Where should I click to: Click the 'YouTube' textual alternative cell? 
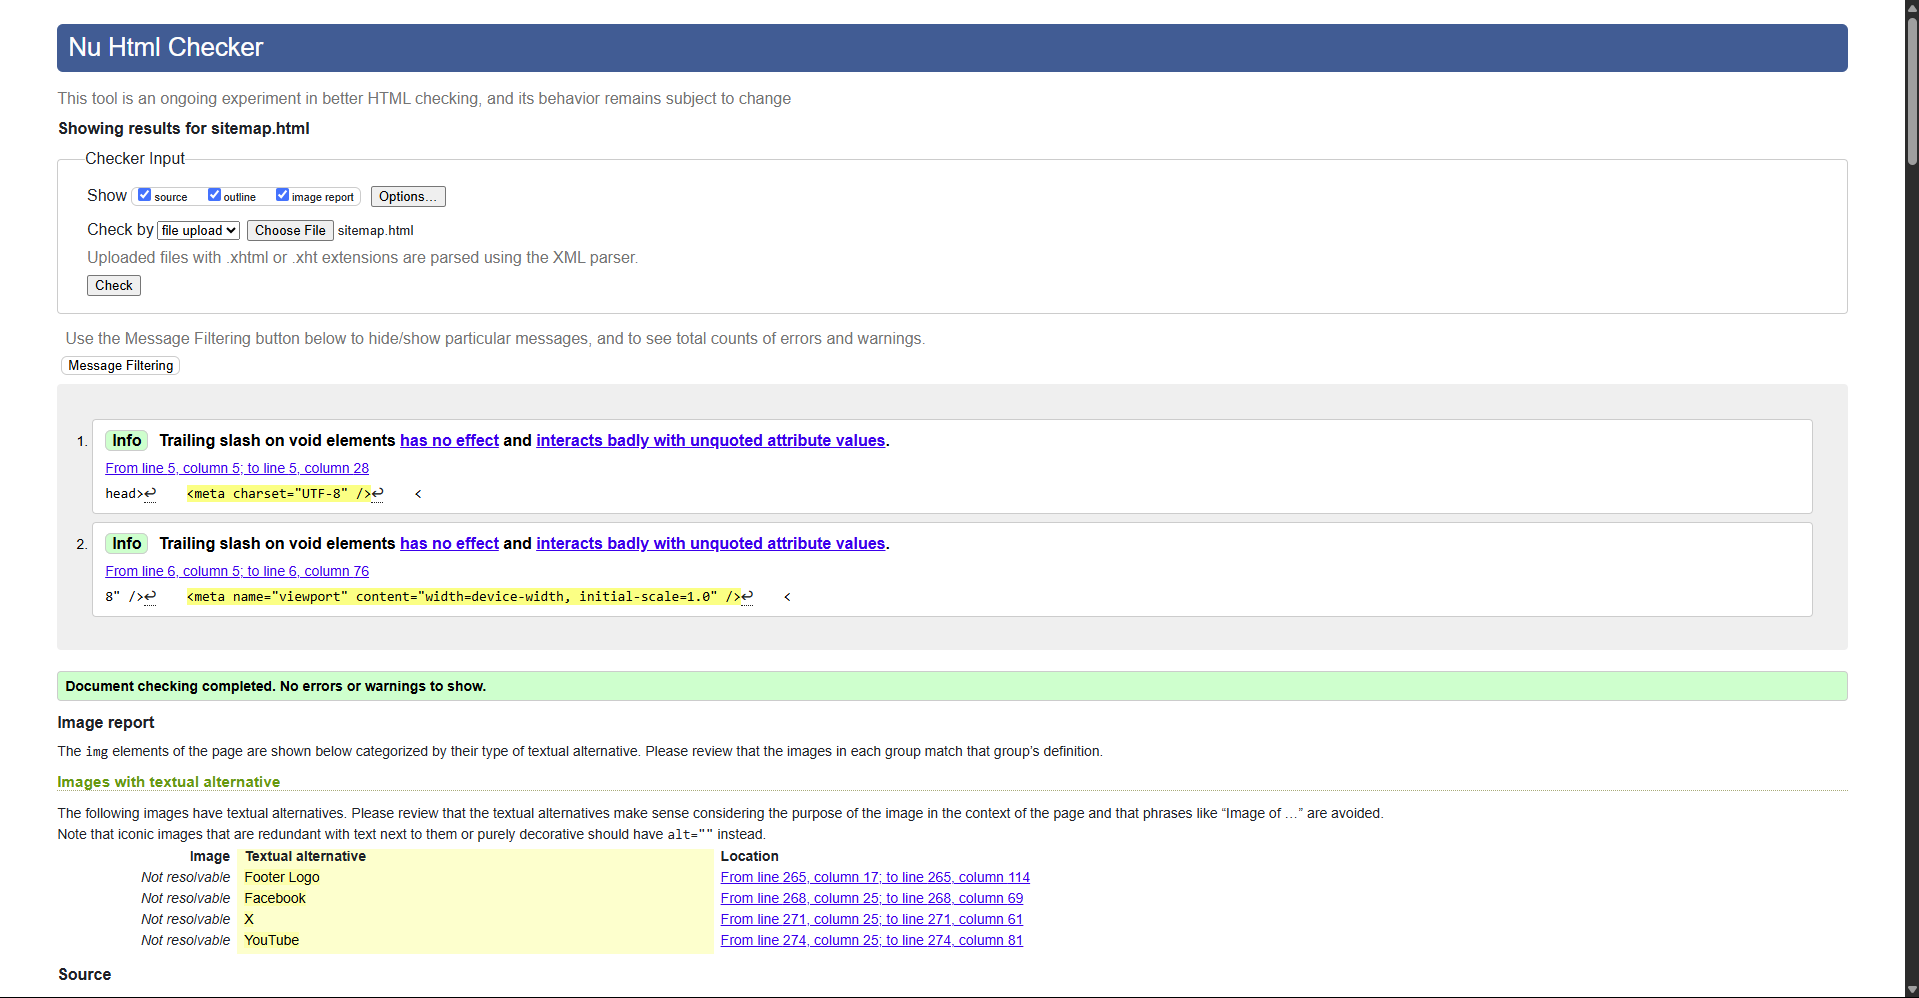point(475,941)
